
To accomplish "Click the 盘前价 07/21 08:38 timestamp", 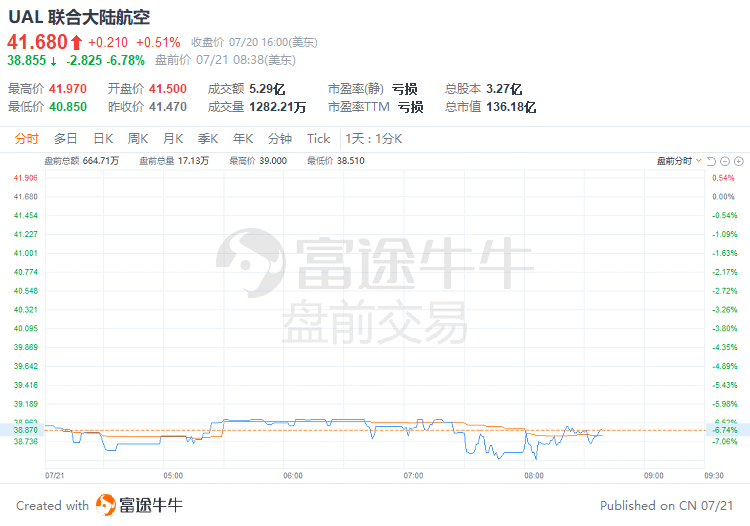I will click(x=225, y=60).
